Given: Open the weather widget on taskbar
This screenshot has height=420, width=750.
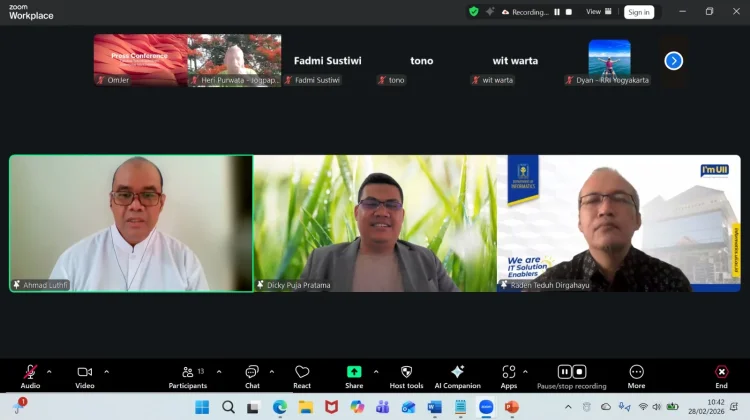Looking at the screenshot, I should [19, 406].
